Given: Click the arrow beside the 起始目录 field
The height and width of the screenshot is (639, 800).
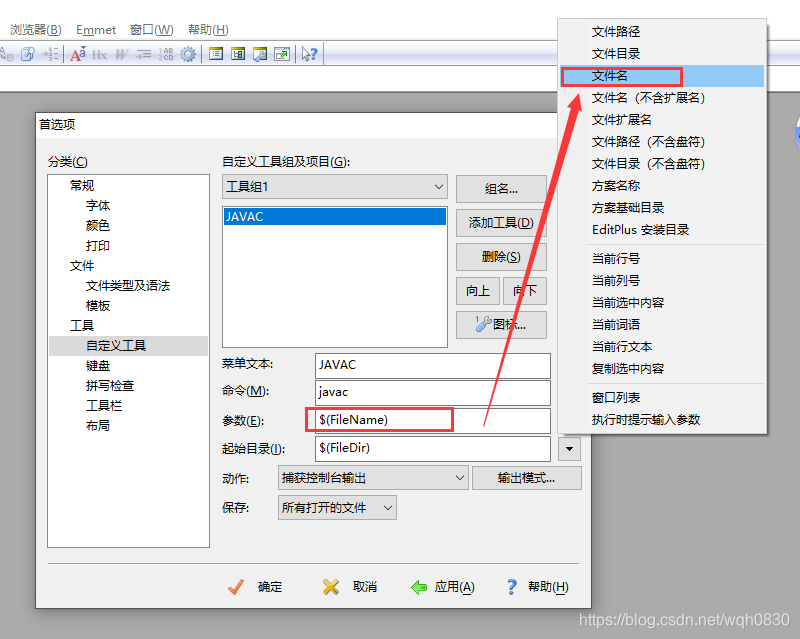Looking at the screenshot, I should 570,448.
